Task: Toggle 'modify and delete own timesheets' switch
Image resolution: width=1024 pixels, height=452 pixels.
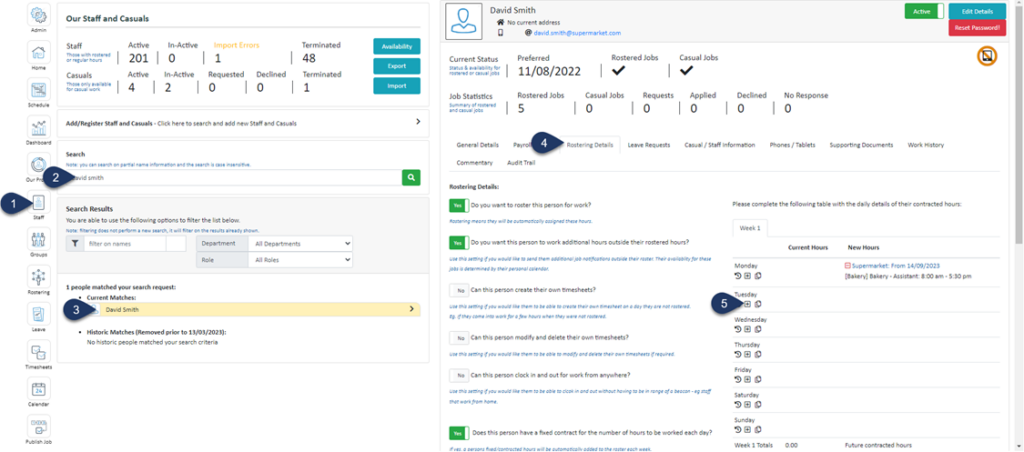Action: 459,338
